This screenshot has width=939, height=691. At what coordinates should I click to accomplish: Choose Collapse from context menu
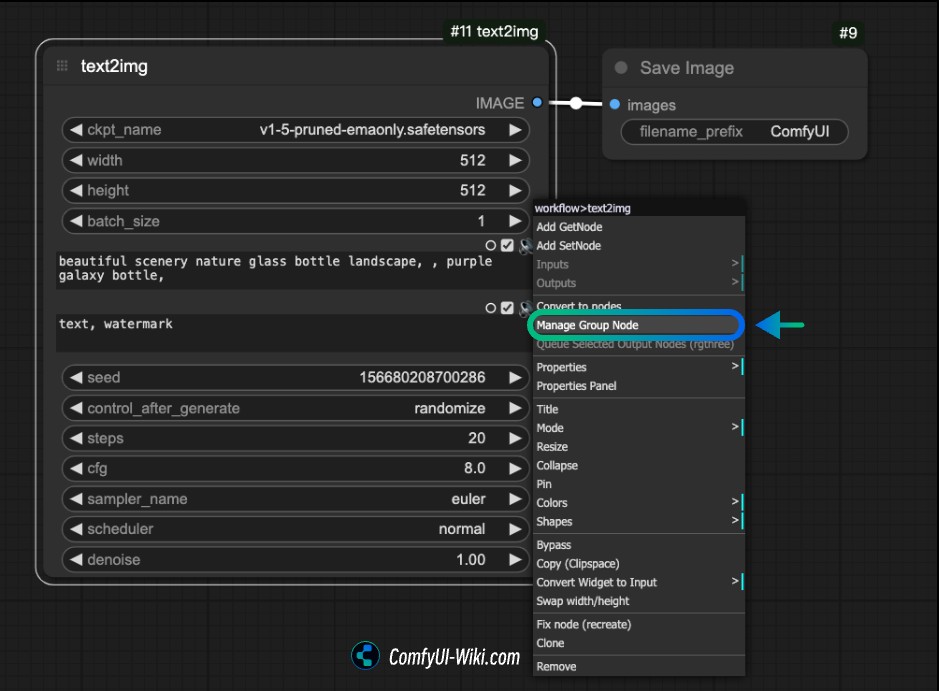click(x=639, y=465)
